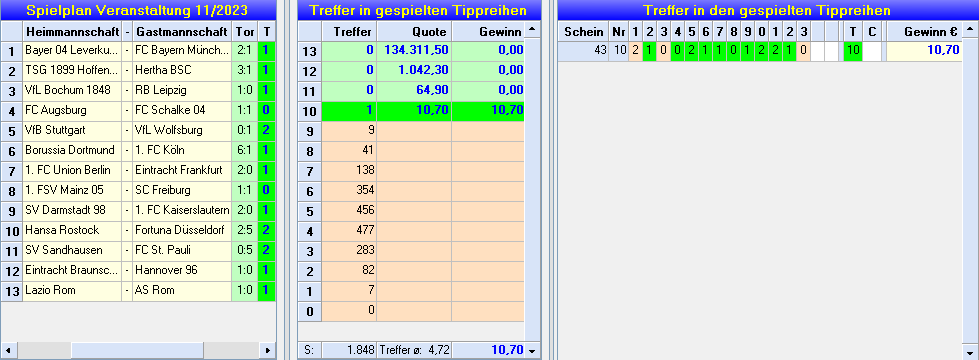
Task: Select Bayer 04 Leverkusen home team cell
Action: tap(72, 51)
